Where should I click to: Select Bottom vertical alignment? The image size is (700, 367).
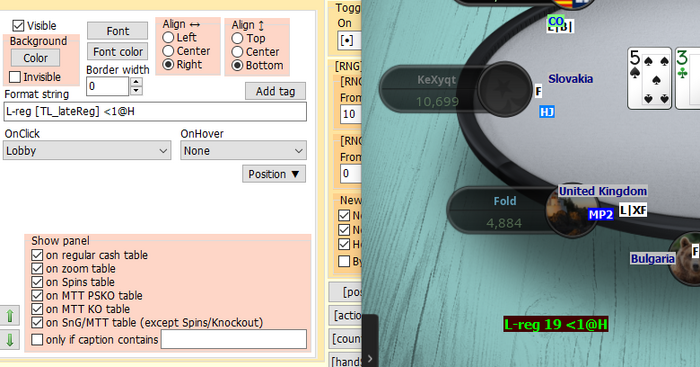tap(238, 65)
